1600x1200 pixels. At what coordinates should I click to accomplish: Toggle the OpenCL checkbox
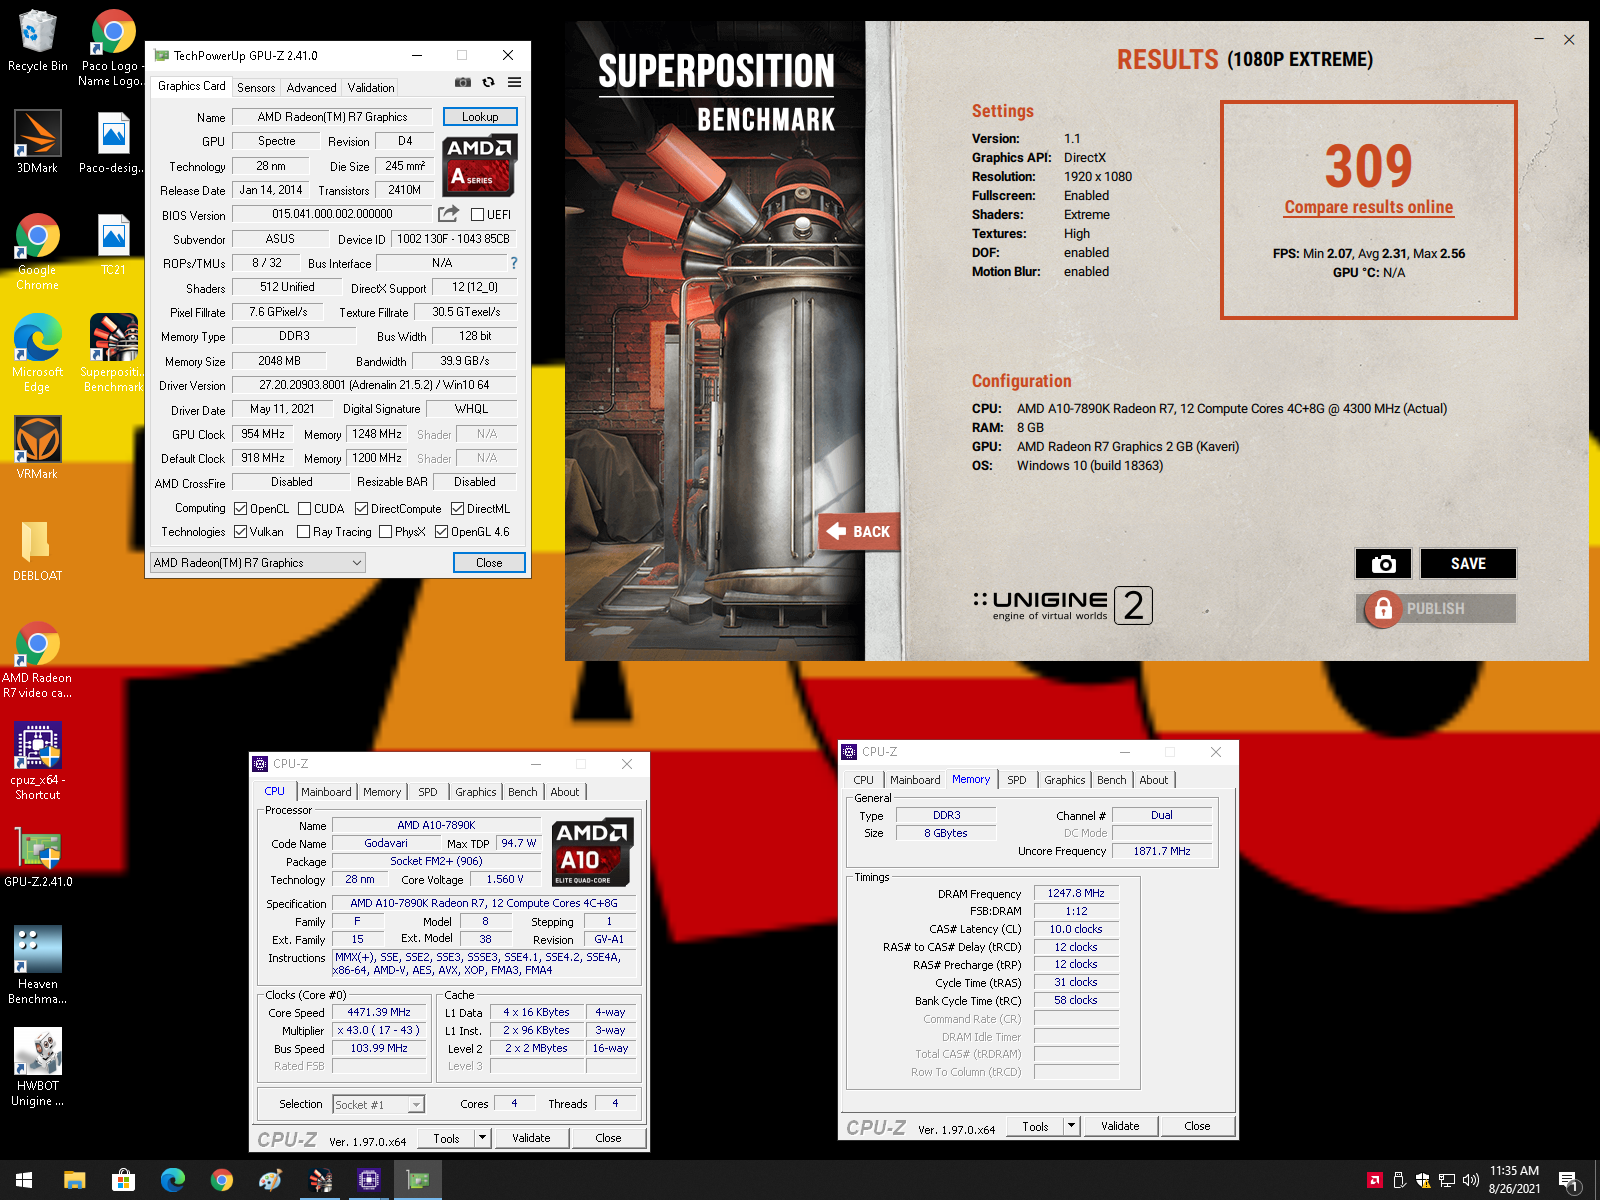click(x=240, y=508)
